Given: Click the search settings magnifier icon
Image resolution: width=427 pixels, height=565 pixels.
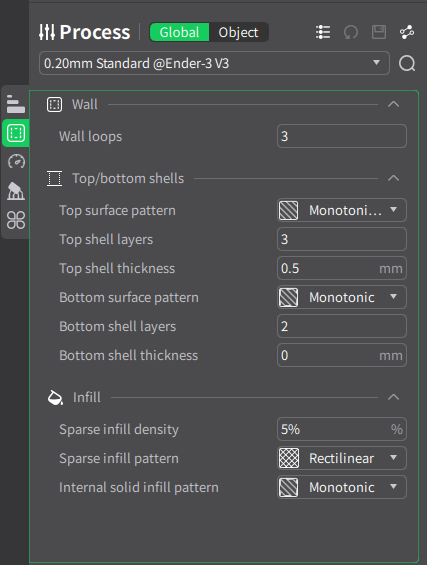Looking at the screenshot, I should click(x=407, y=63).
